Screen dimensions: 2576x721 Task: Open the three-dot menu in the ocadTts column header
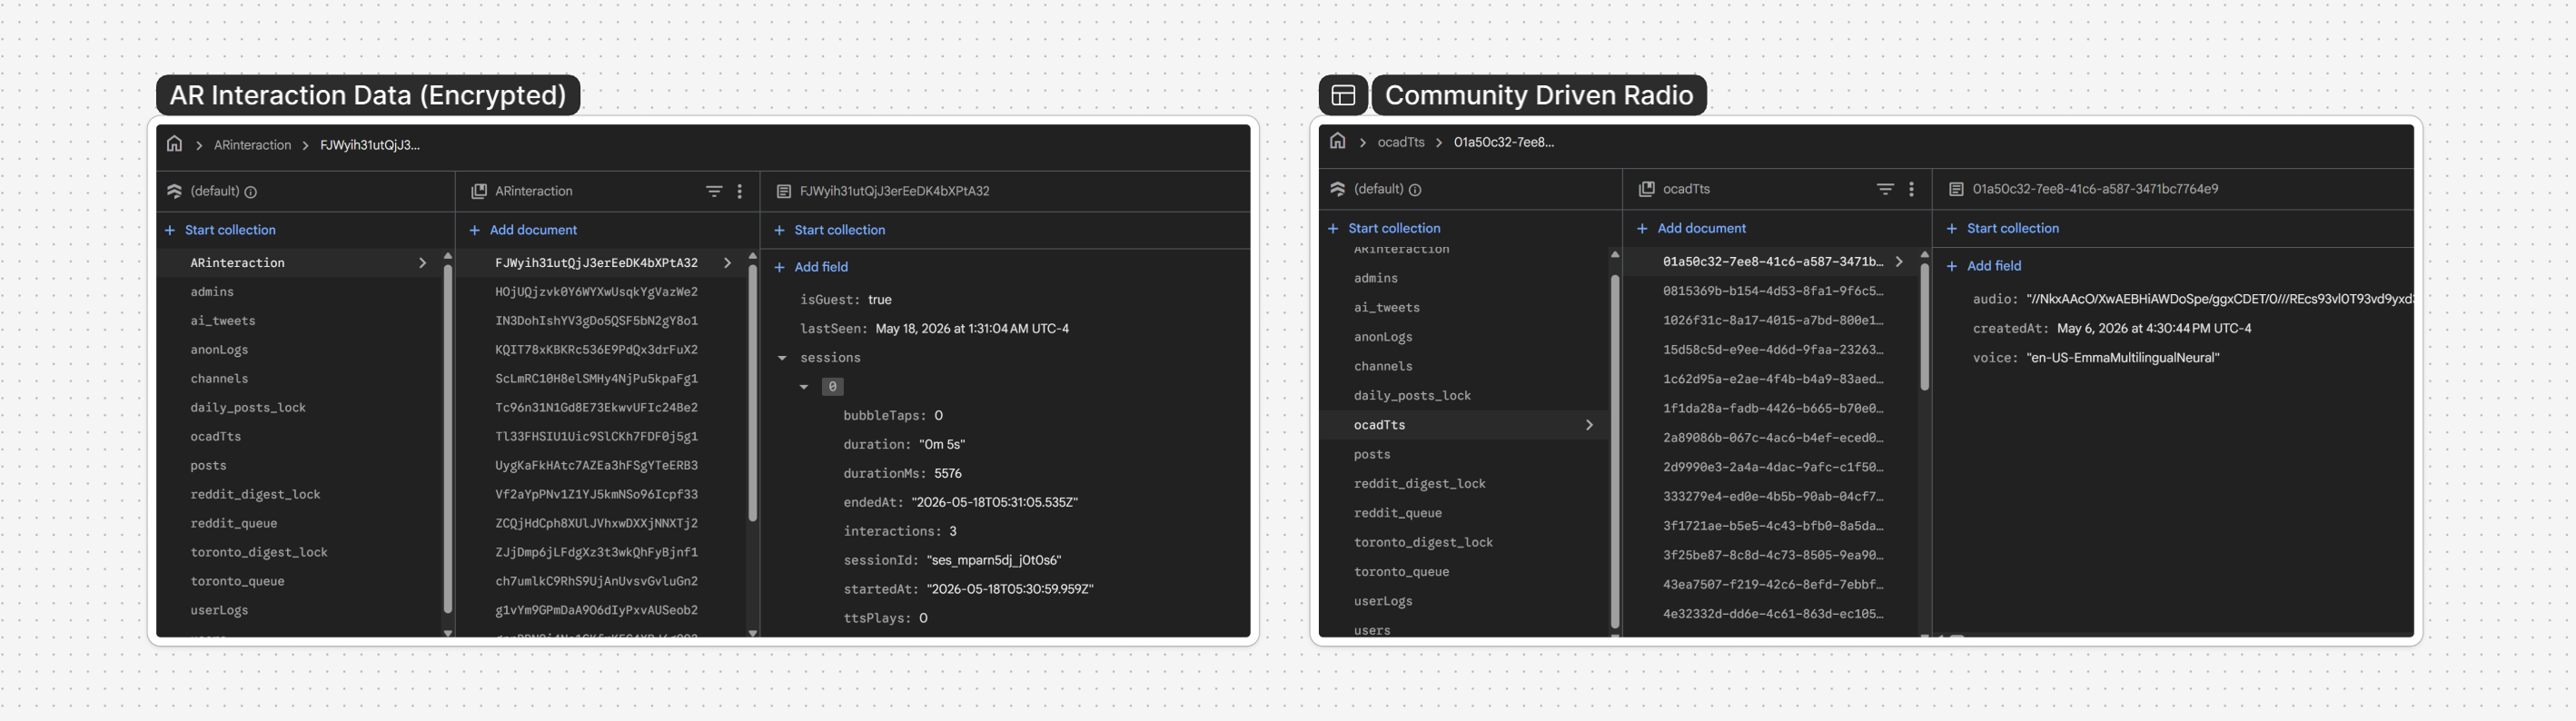click(x=1911, y=189)
